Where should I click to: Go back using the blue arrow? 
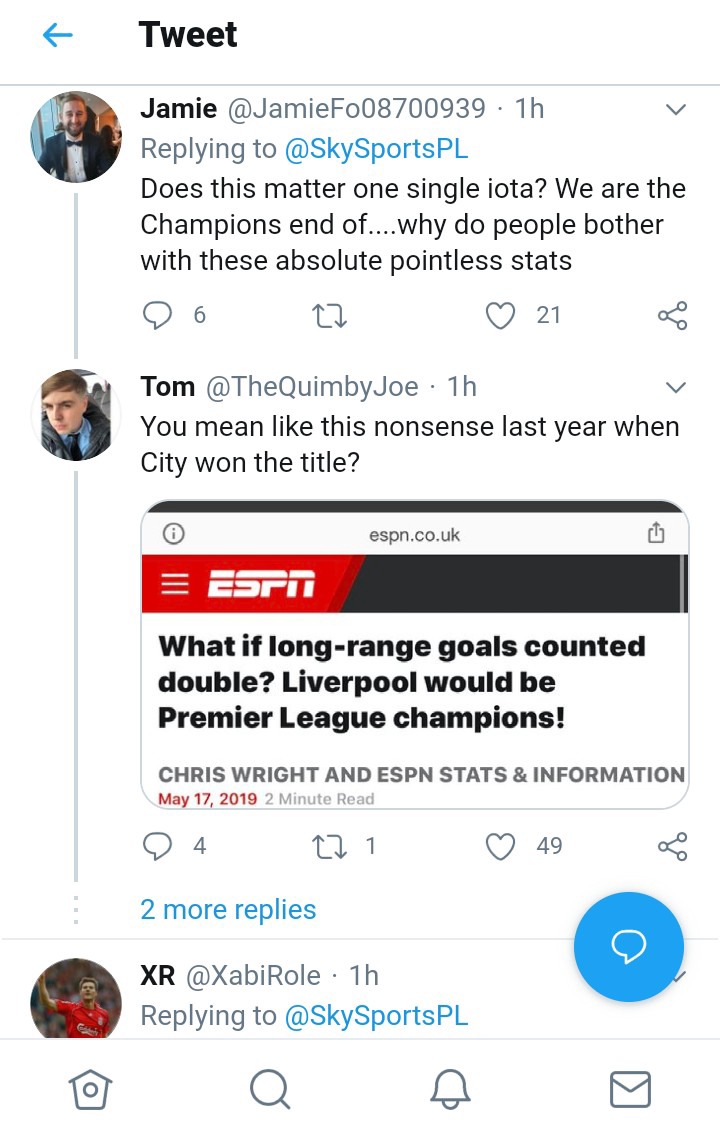pyautogui.click(x=58, y=35)
